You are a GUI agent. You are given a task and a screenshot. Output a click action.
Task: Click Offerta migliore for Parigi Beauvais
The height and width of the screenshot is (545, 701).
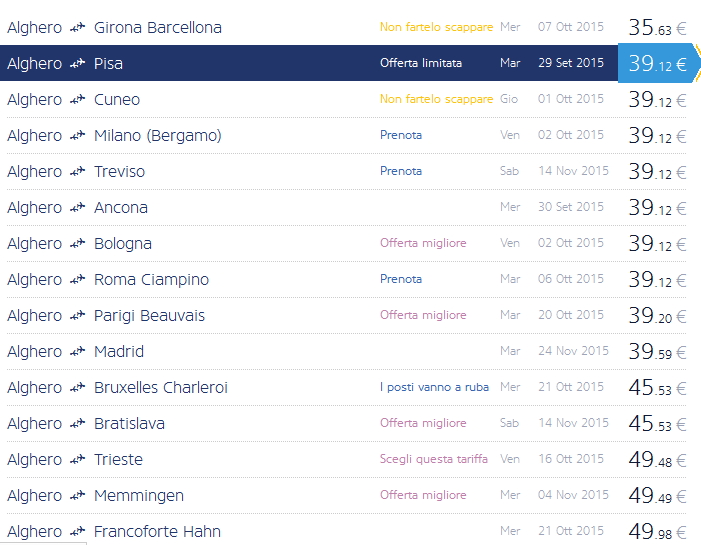point(423,315)
